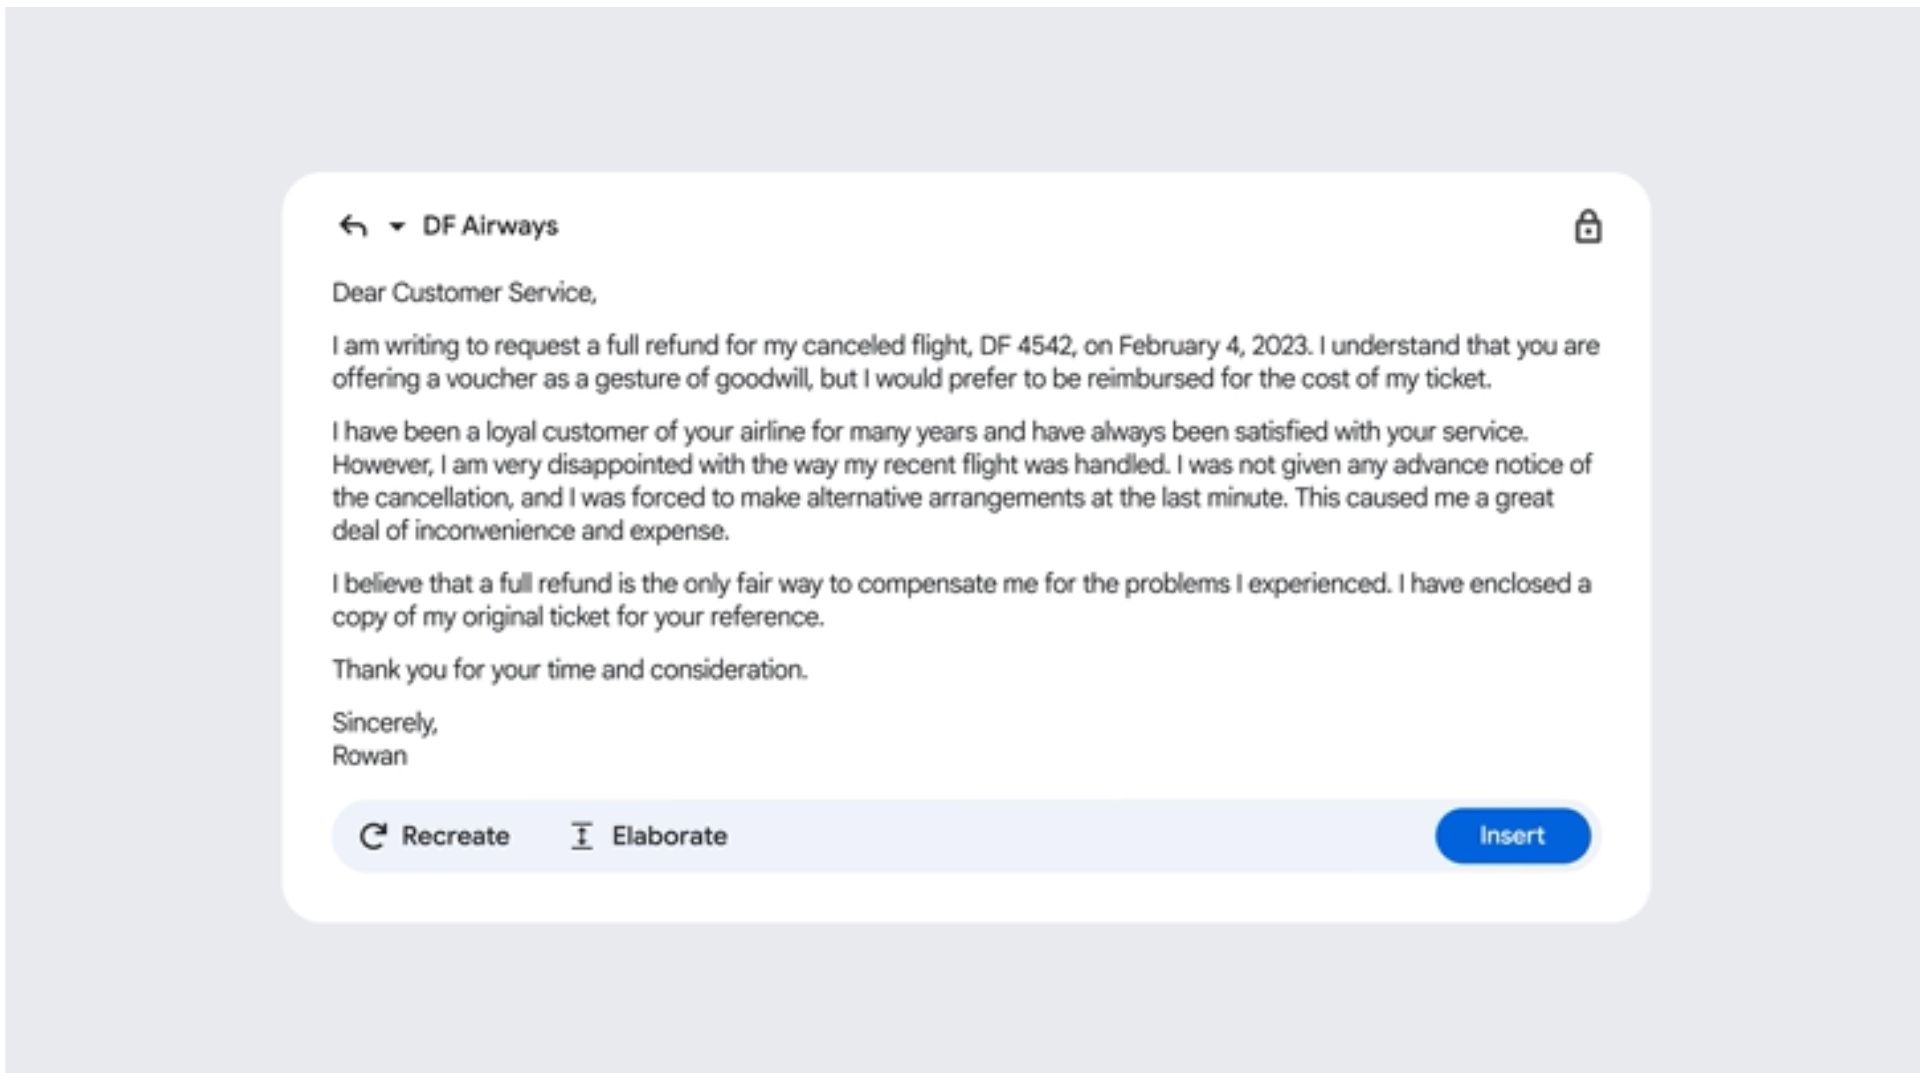Click on the flight number DF 4542
Viewport: 1920px width, 1080px height.
[1026, 346]
